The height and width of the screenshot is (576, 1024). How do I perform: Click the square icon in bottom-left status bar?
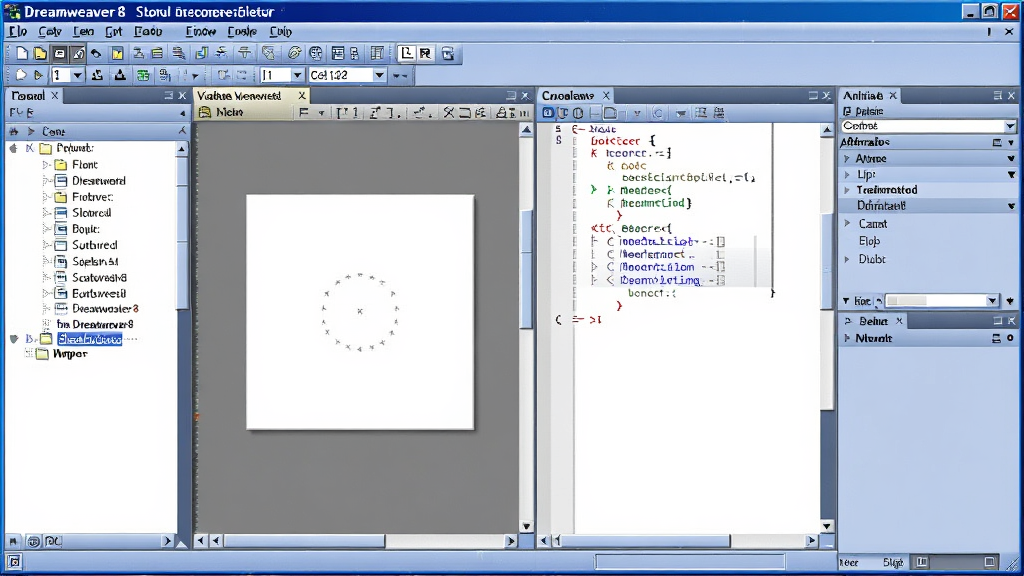pos(14,562)
